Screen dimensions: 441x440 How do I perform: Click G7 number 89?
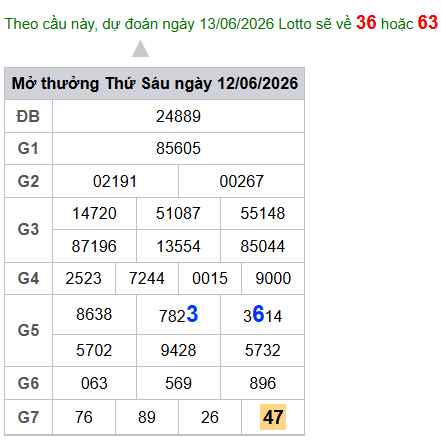coord(147,417)
